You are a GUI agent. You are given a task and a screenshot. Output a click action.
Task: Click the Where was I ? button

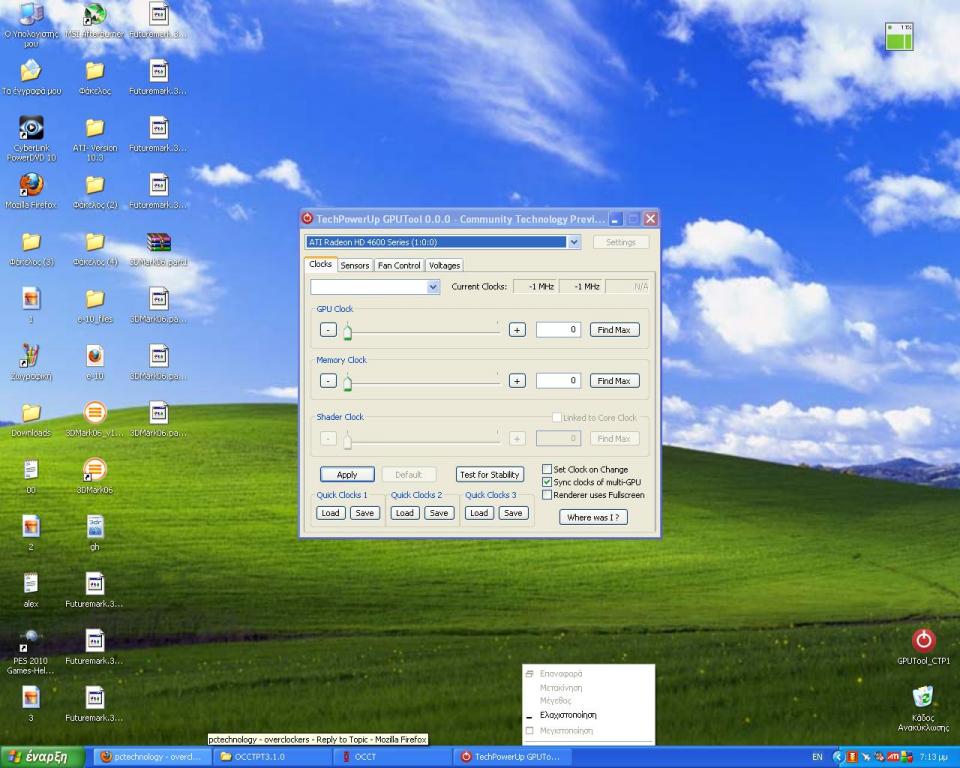[x=593, y=517]
